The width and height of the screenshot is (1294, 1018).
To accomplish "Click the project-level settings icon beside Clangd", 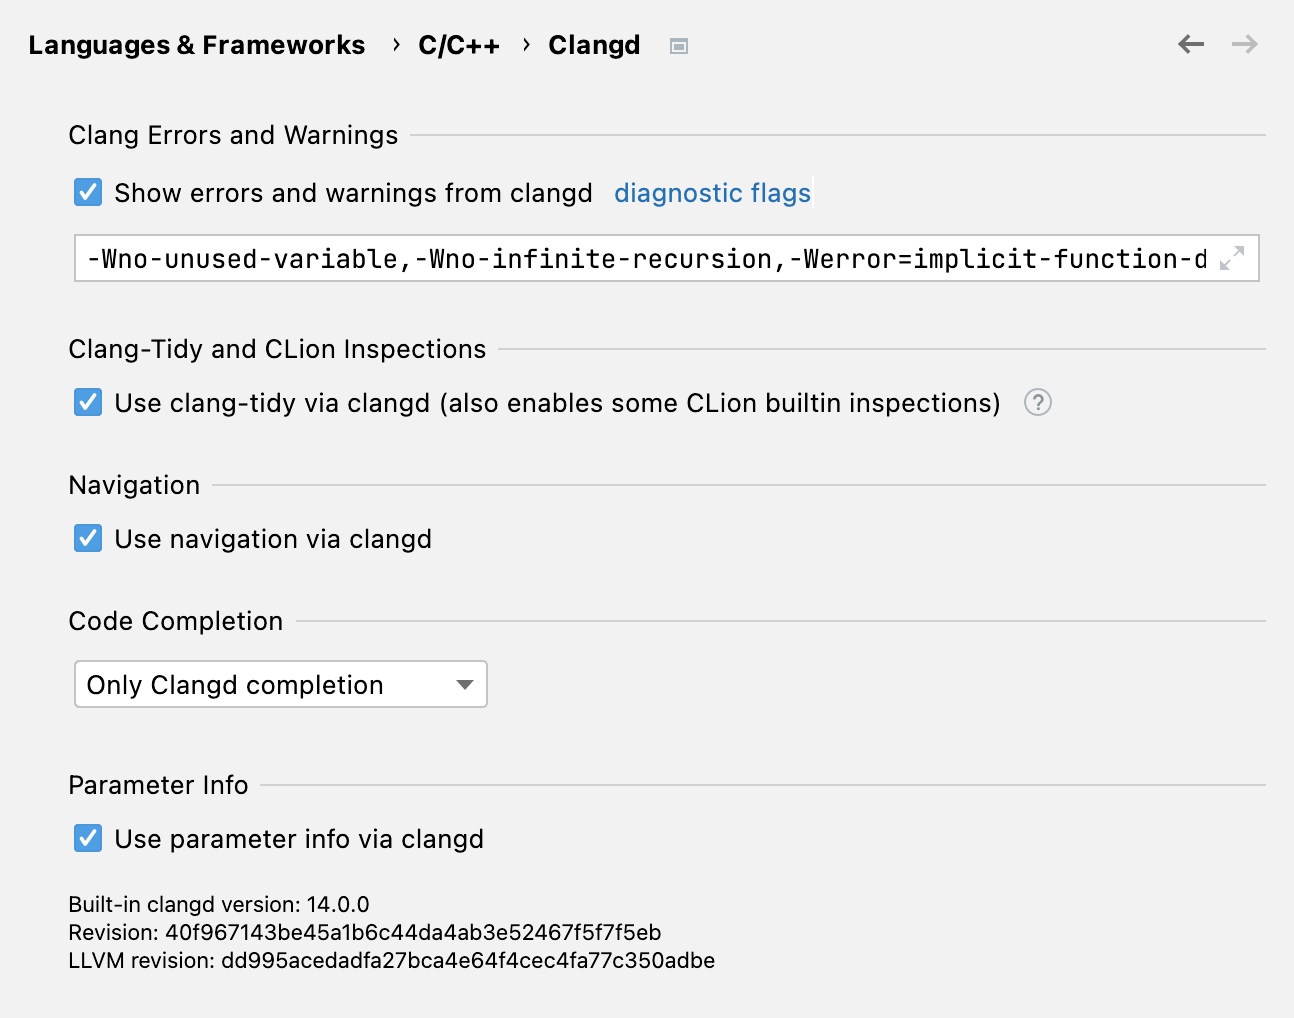I will 679,46.
